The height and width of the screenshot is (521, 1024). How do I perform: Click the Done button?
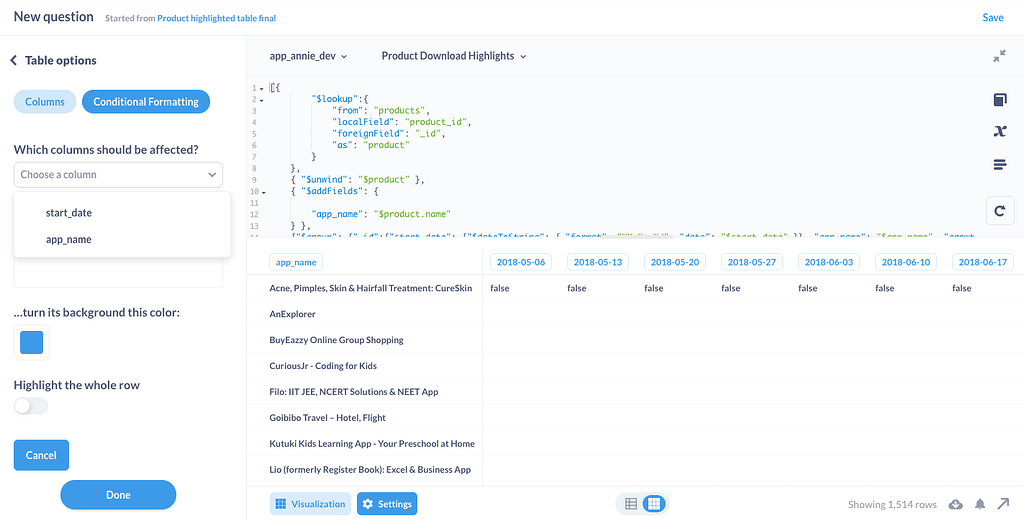(x=118, y=495)
